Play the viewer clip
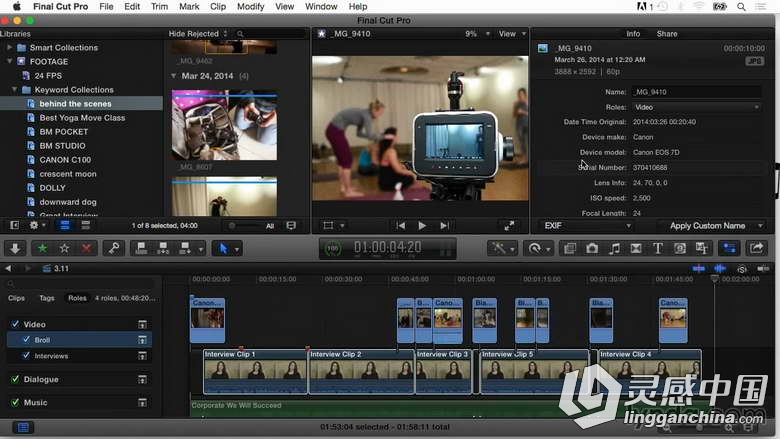Image resolution: width=780 pixels, height=439 pixels. [422, 226]
